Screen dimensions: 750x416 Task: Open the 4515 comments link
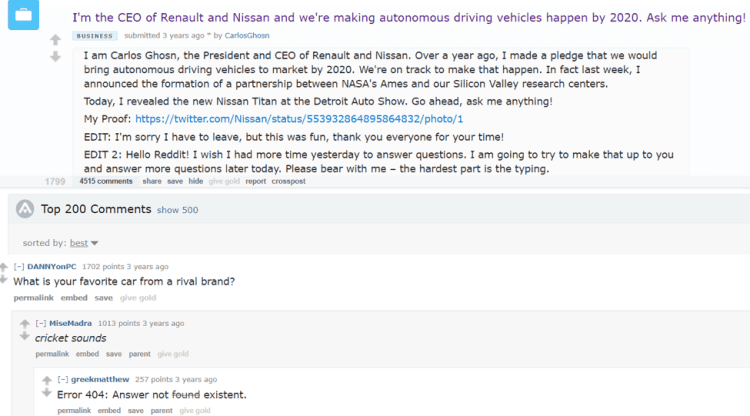pyautogui.click(x=106, y=181)
